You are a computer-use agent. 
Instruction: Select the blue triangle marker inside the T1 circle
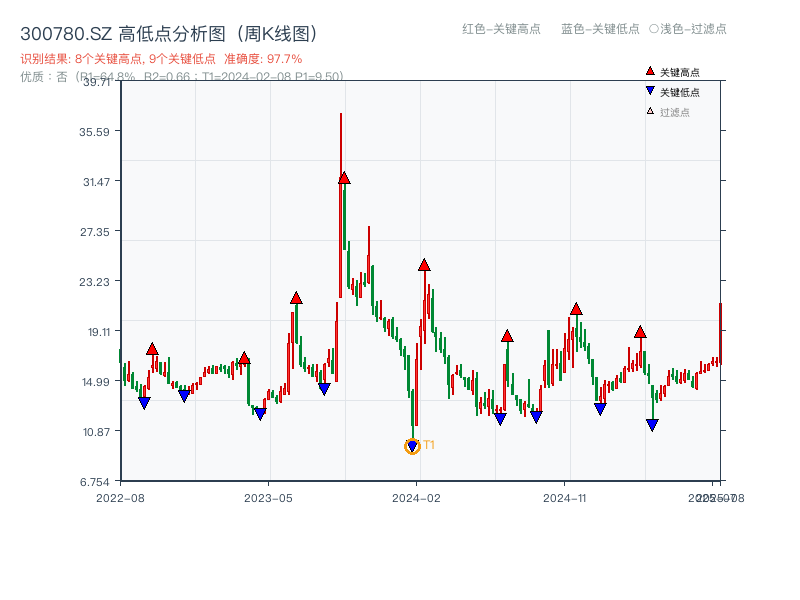[x=412, y=445]
